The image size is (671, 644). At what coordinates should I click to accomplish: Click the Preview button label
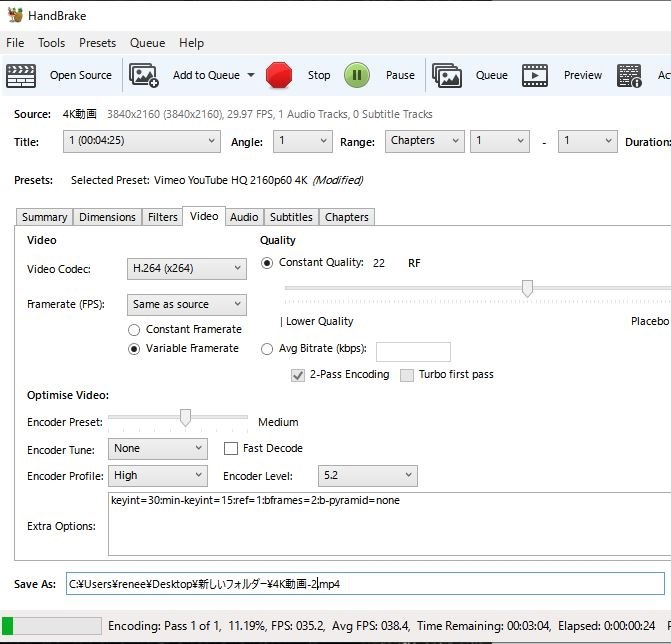582,75
